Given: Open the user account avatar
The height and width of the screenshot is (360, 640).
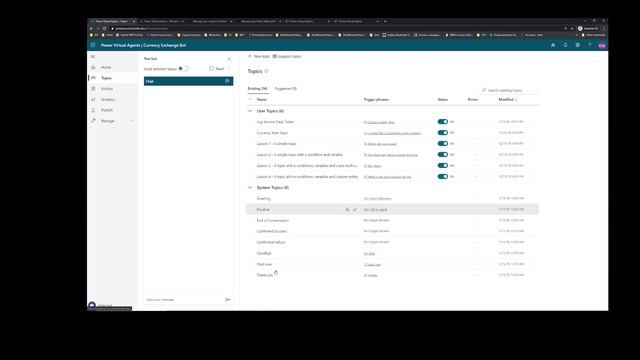Looking at the screenshot, I should point(602,45).
